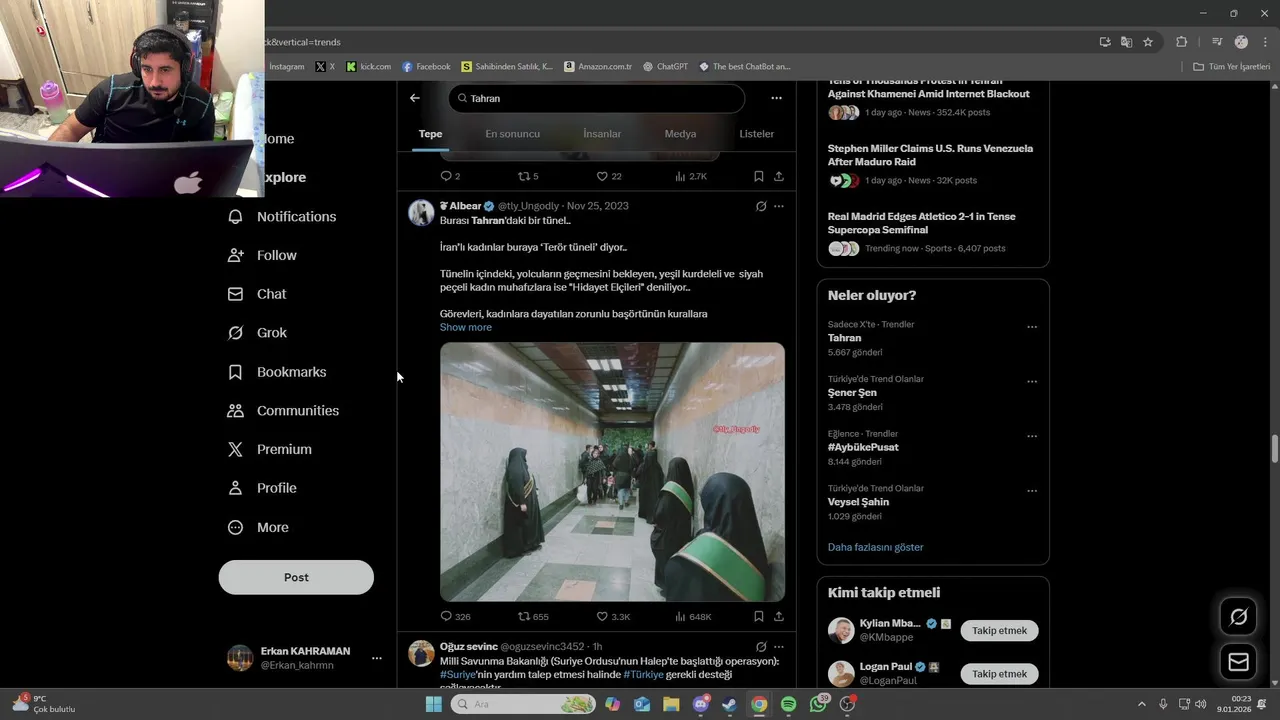
Task: Open the Tehran tunnel photo
Action: coord(612,472)
